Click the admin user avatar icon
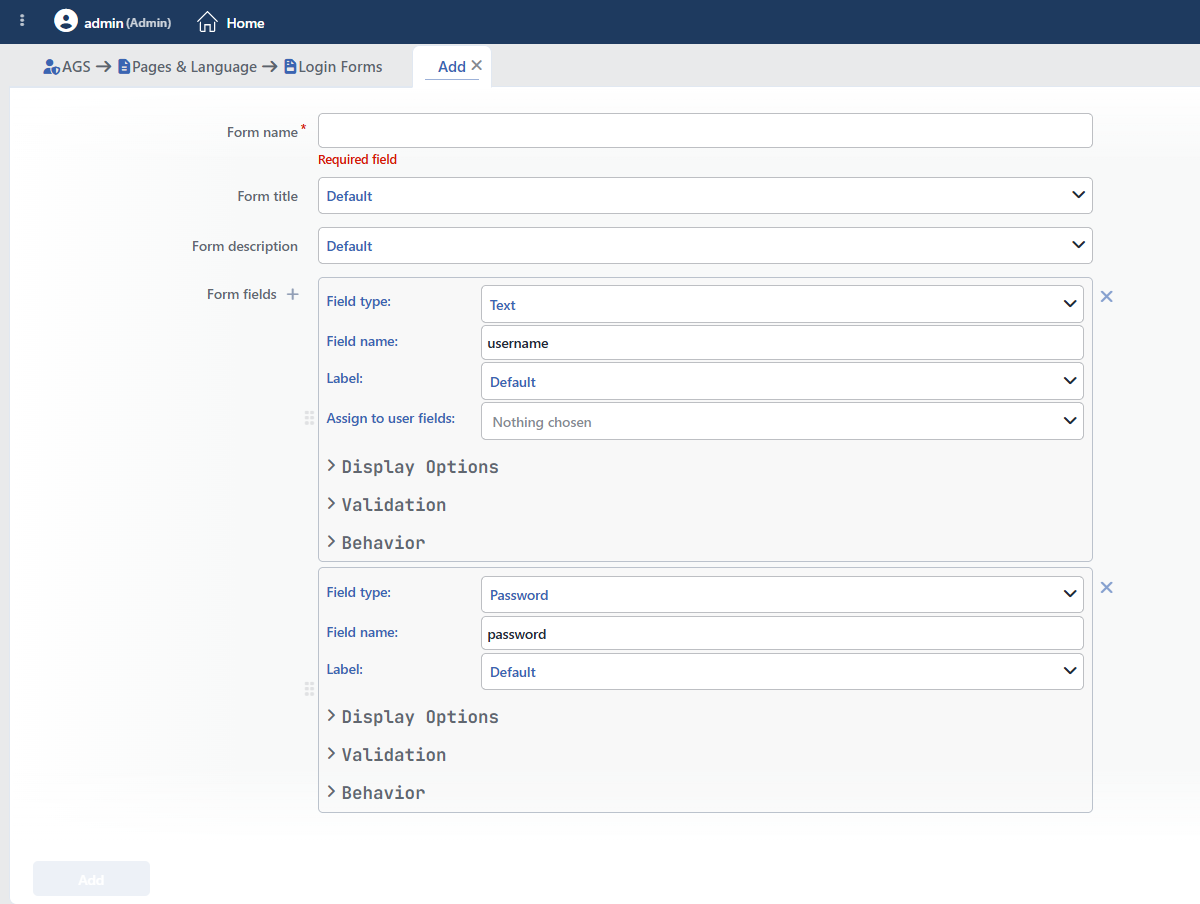The height and width of the screenshot is (904, 1200). pyautogui.click(x=66, y=21)
